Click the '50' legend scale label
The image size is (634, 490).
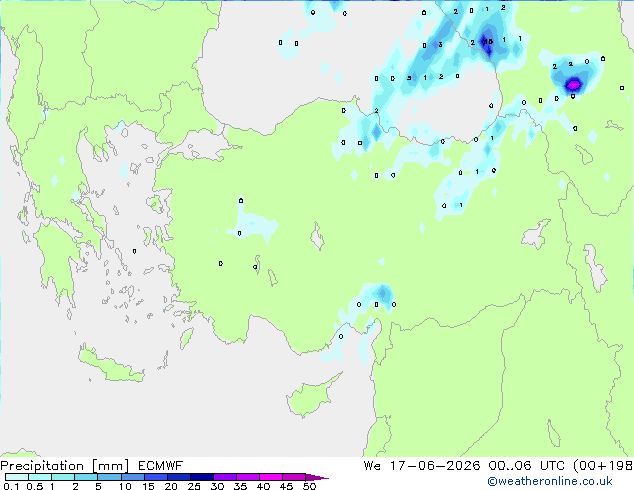coord(309,486)
